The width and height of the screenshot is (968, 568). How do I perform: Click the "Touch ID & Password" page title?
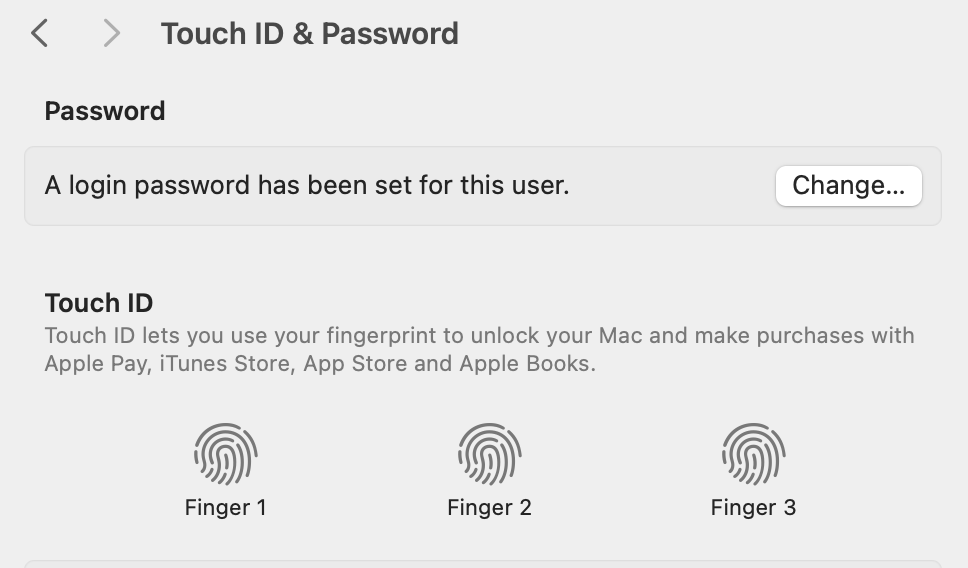309,34
